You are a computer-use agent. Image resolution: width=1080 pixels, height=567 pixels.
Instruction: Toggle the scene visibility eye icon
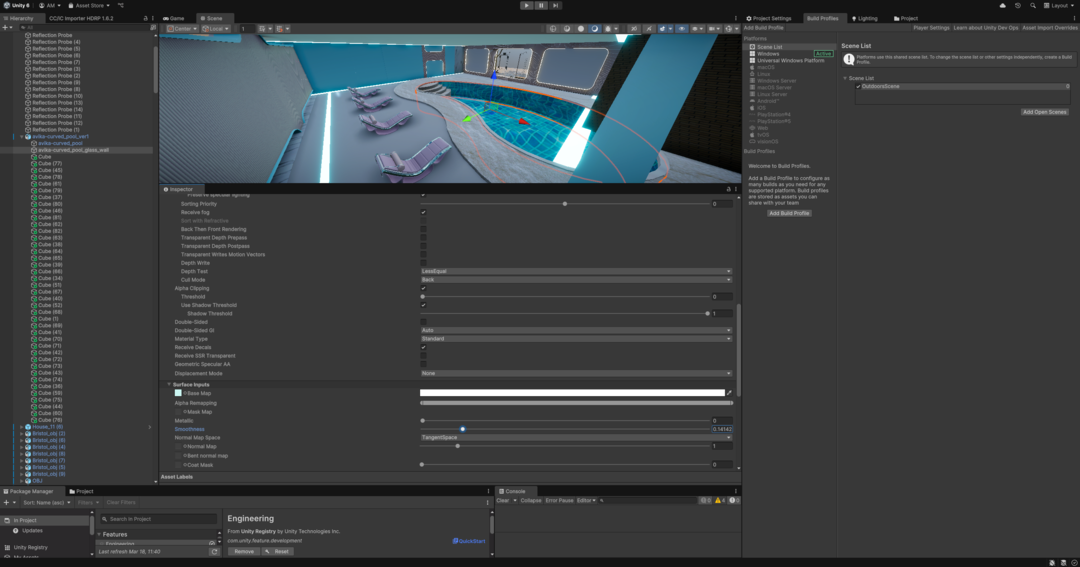681,29
